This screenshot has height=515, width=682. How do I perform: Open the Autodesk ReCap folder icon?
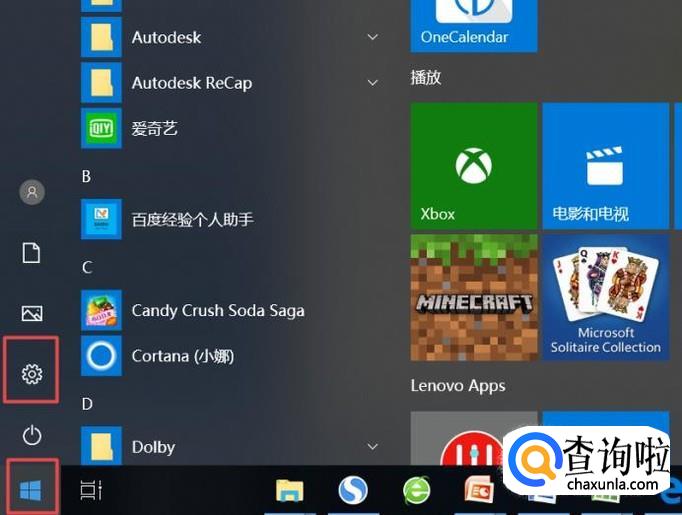point(101,83)
